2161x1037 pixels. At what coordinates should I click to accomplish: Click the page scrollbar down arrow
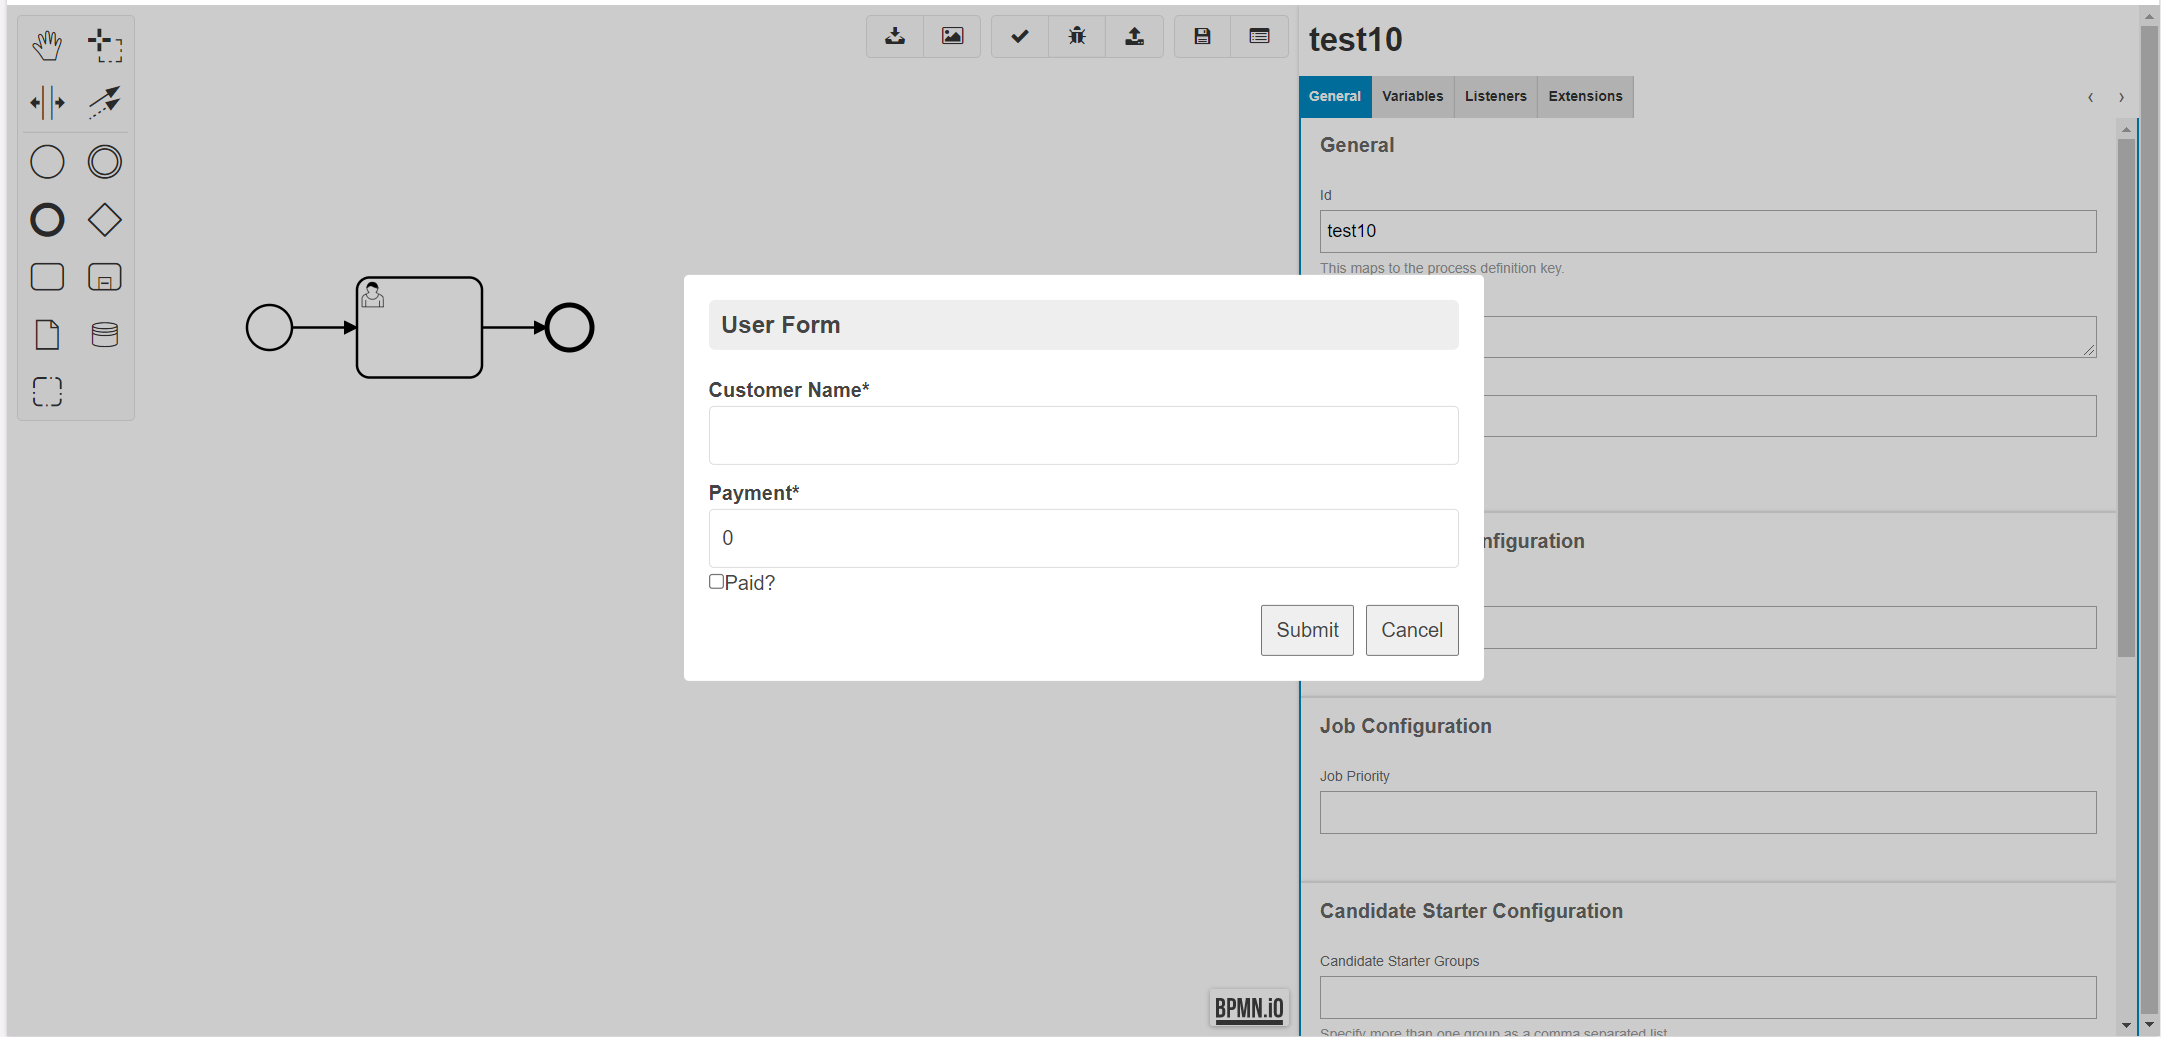[x=2150, y=1025]
